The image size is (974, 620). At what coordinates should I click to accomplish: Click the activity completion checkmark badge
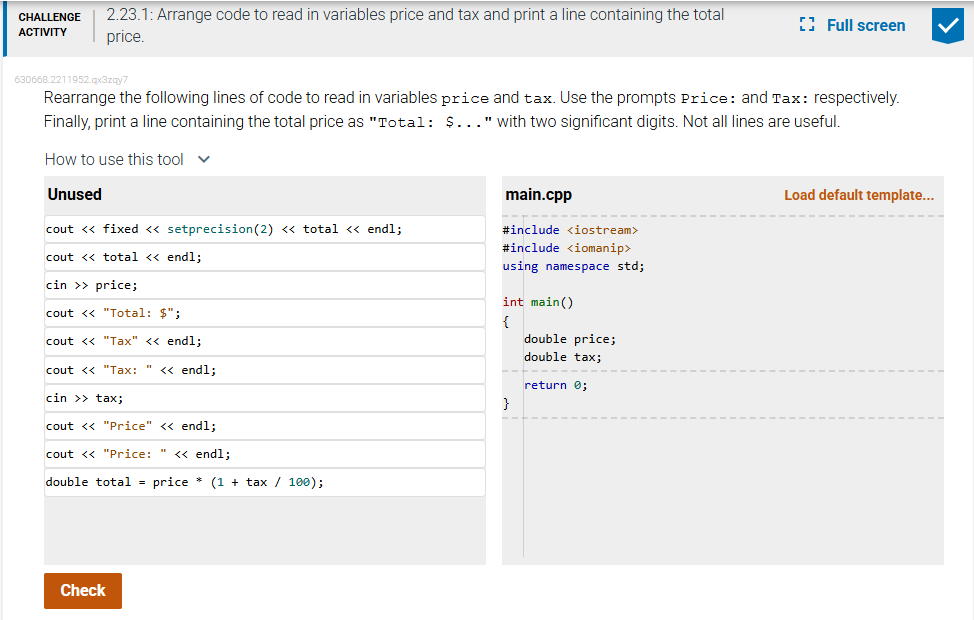click(947, 25)
